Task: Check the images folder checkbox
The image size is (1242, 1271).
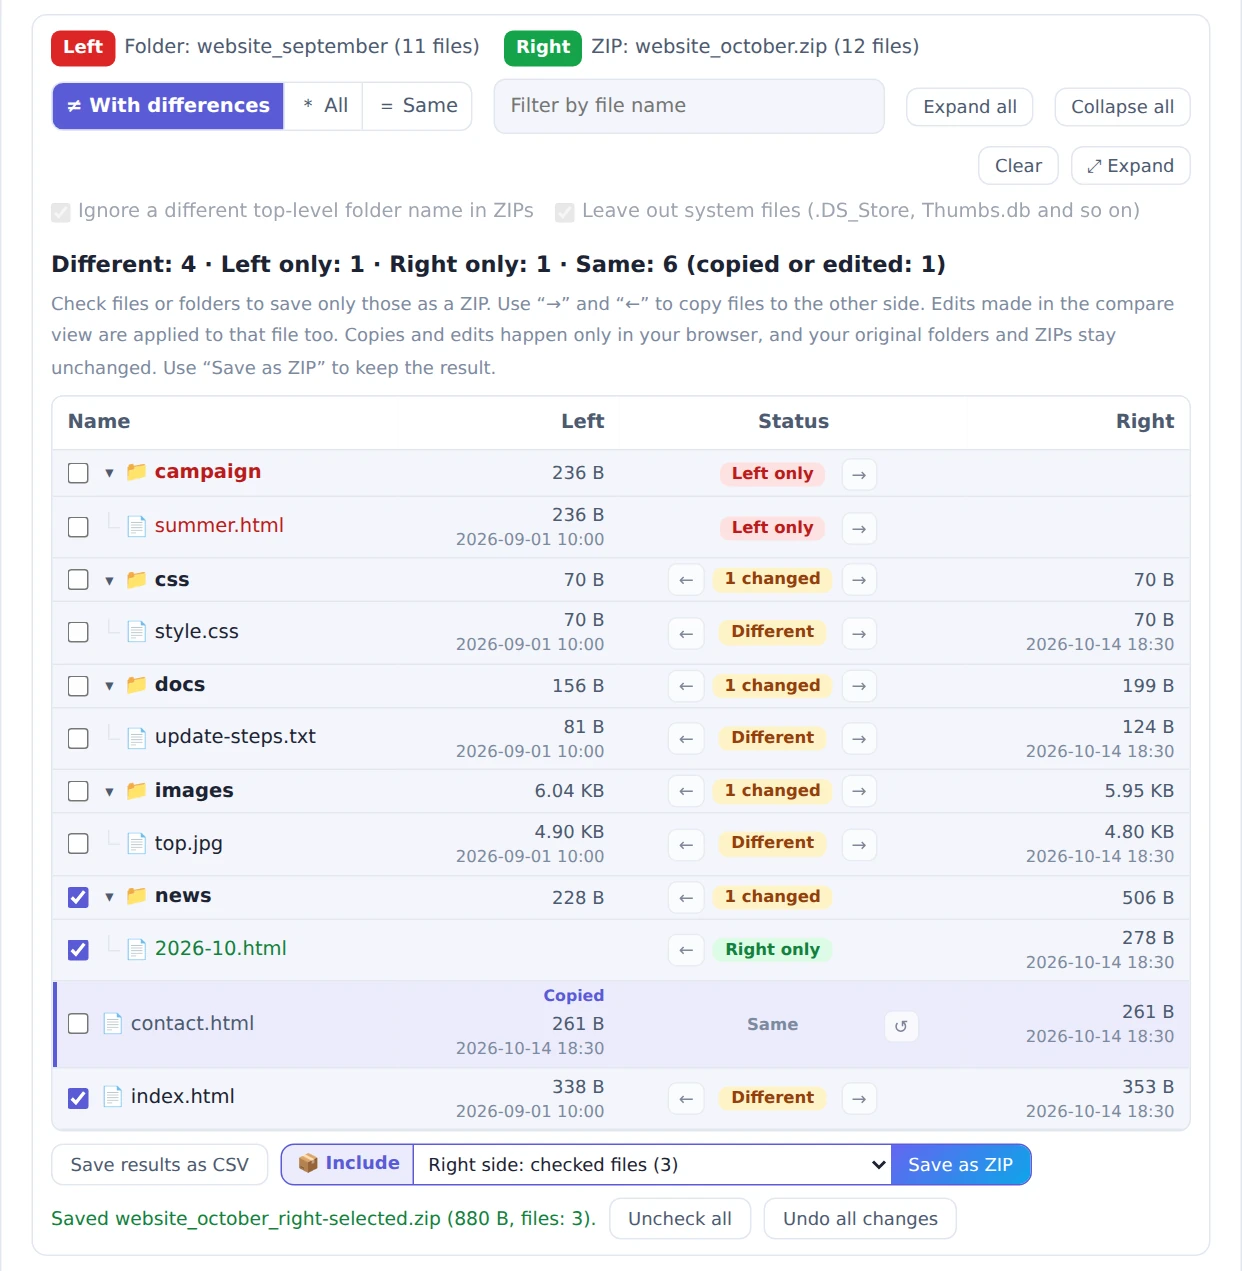Action: [x=78, y=791]
